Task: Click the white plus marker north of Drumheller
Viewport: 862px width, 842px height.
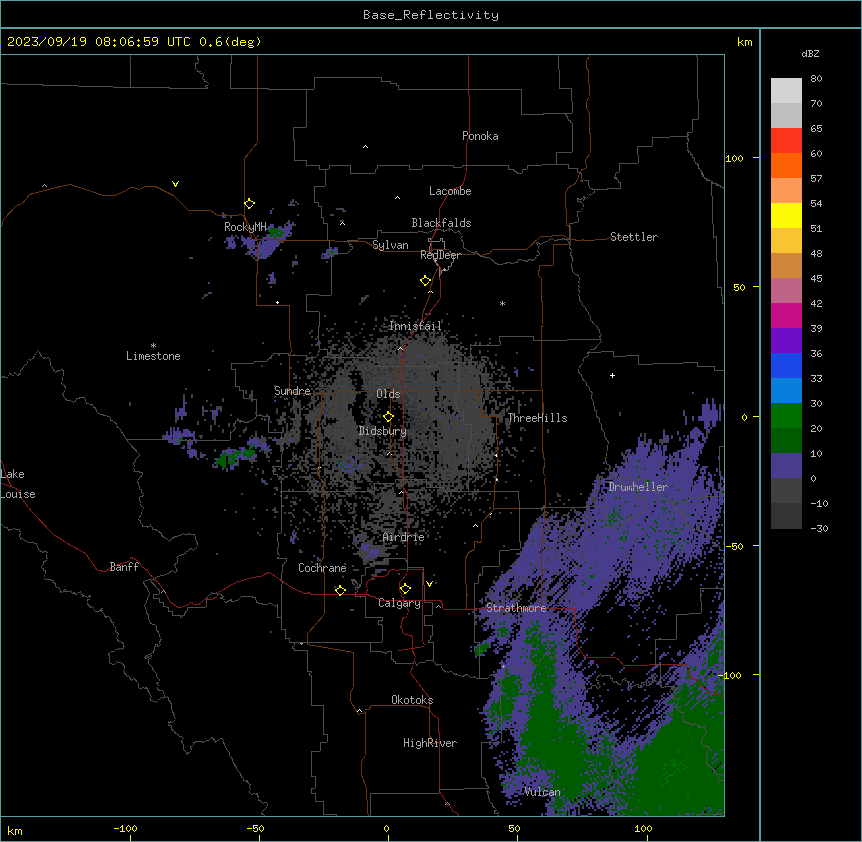Action: pos(612,375)
